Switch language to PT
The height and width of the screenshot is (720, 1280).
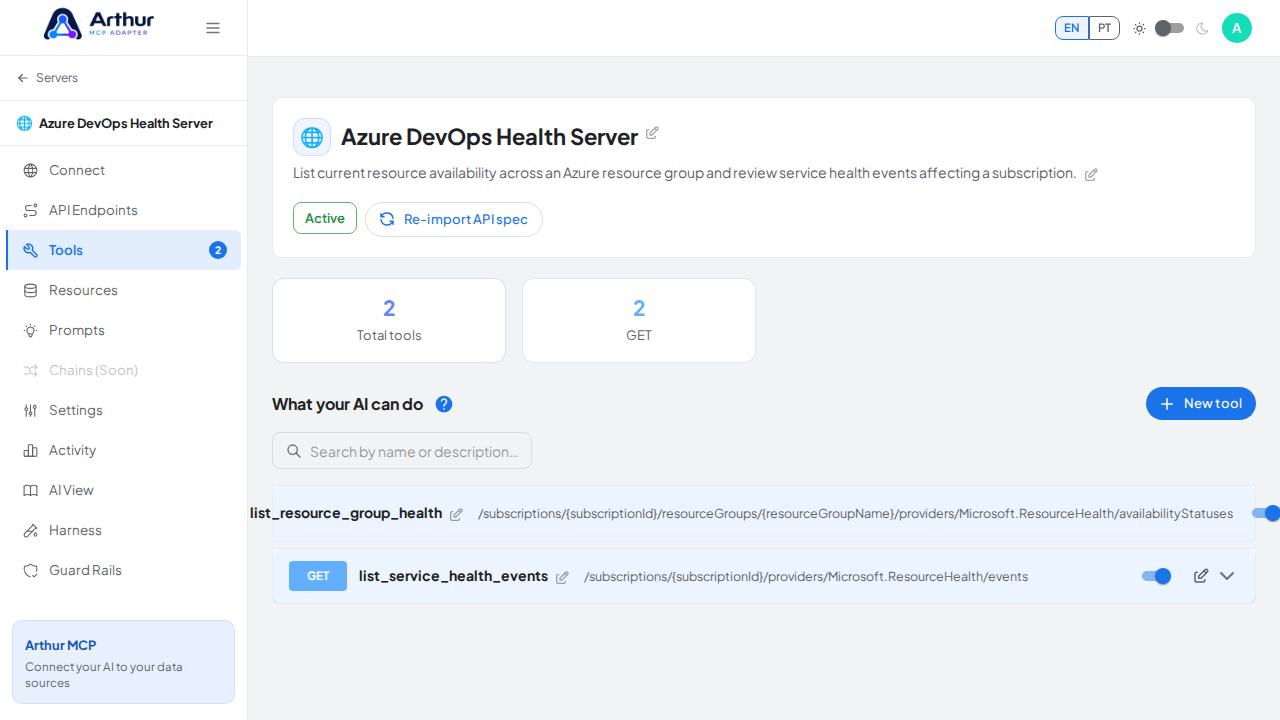[1104, 28]
